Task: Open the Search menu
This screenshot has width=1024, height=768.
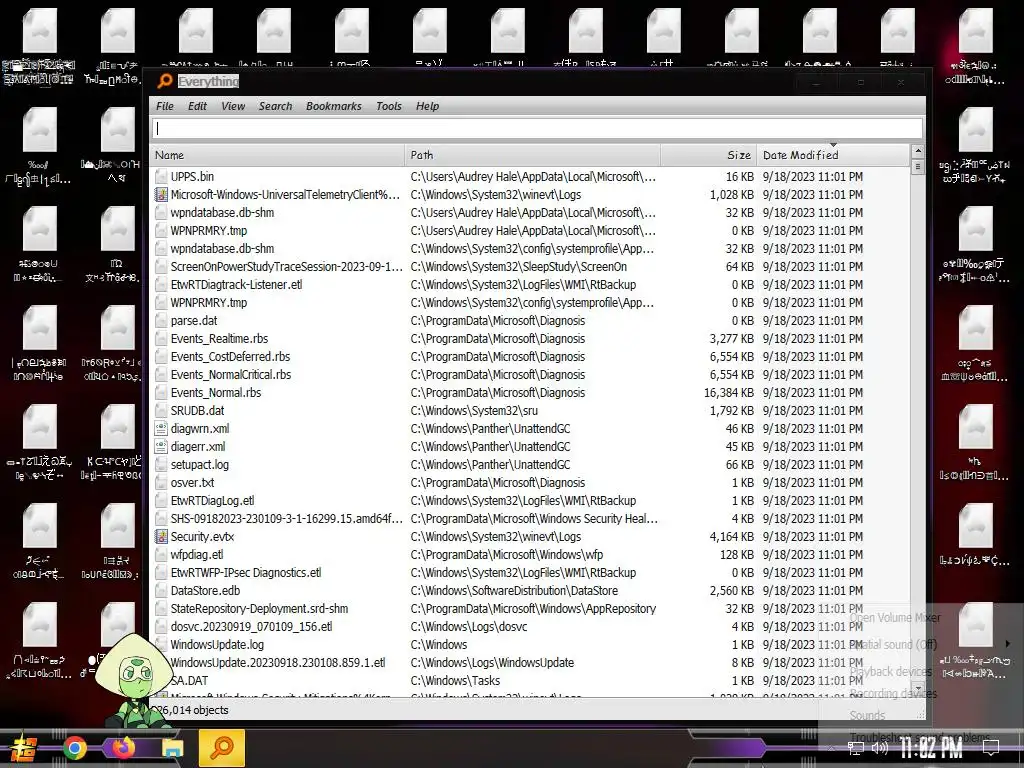Action: 275,106
